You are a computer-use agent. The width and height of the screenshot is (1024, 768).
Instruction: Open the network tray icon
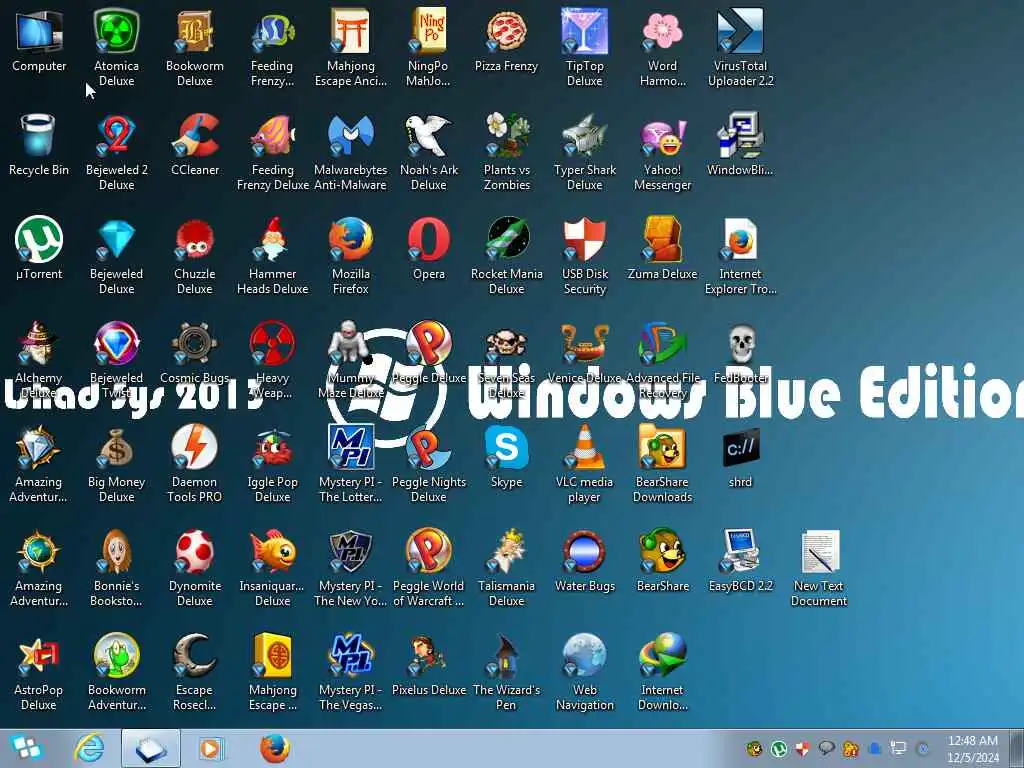[899, 748]
